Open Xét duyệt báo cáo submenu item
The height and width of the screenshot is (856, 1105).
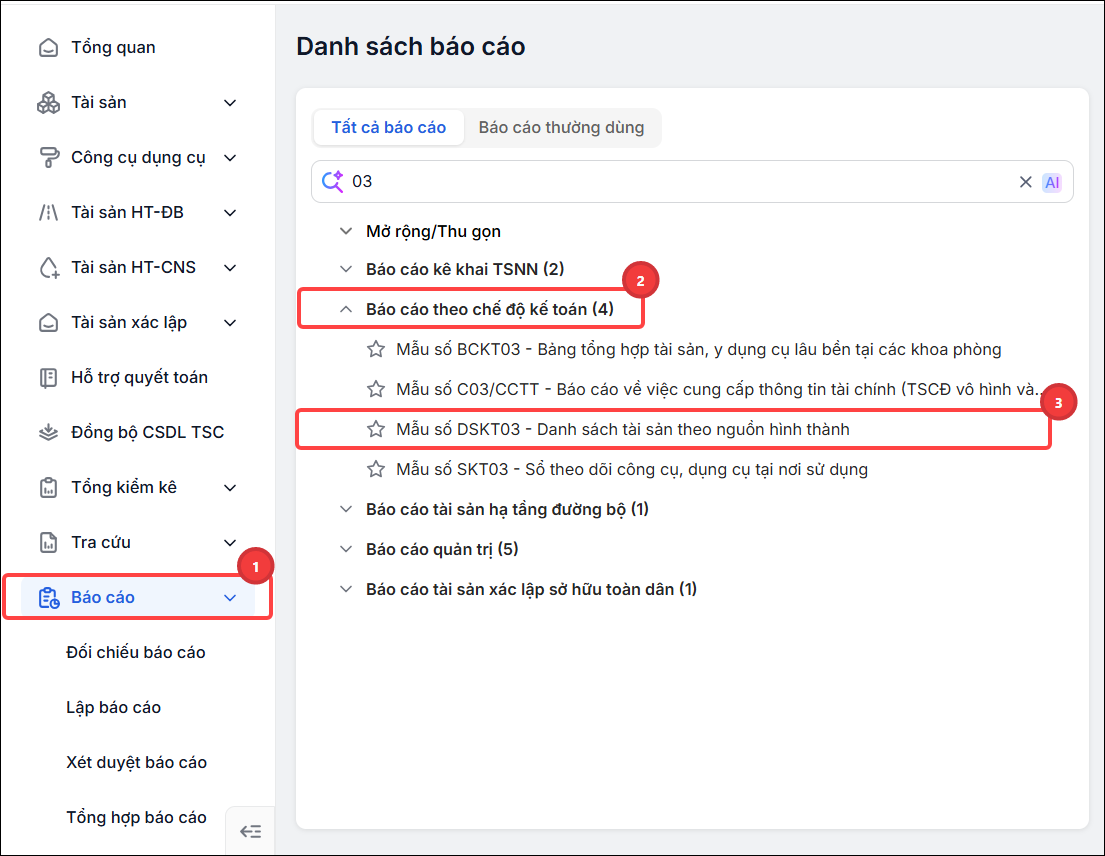point(137,762)
